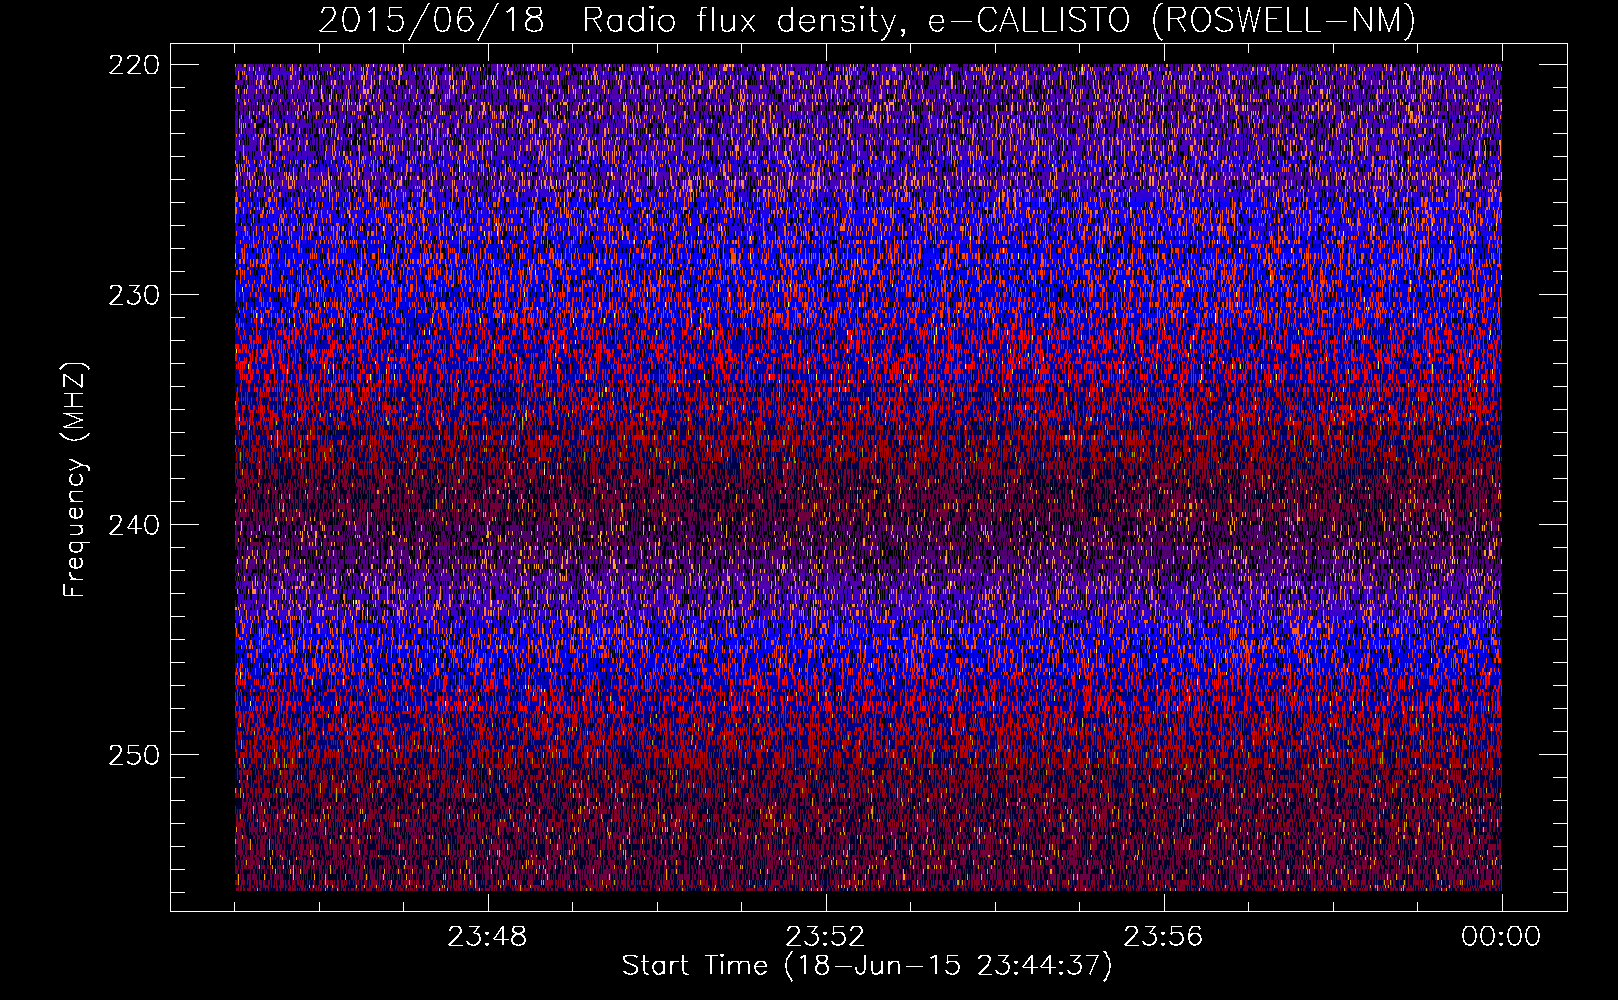Click the 'Start Time (18-Jun-15 23:44:37)' label
The width and height of the screenshot is (1618, 1000).
click(x=867, y=966)
